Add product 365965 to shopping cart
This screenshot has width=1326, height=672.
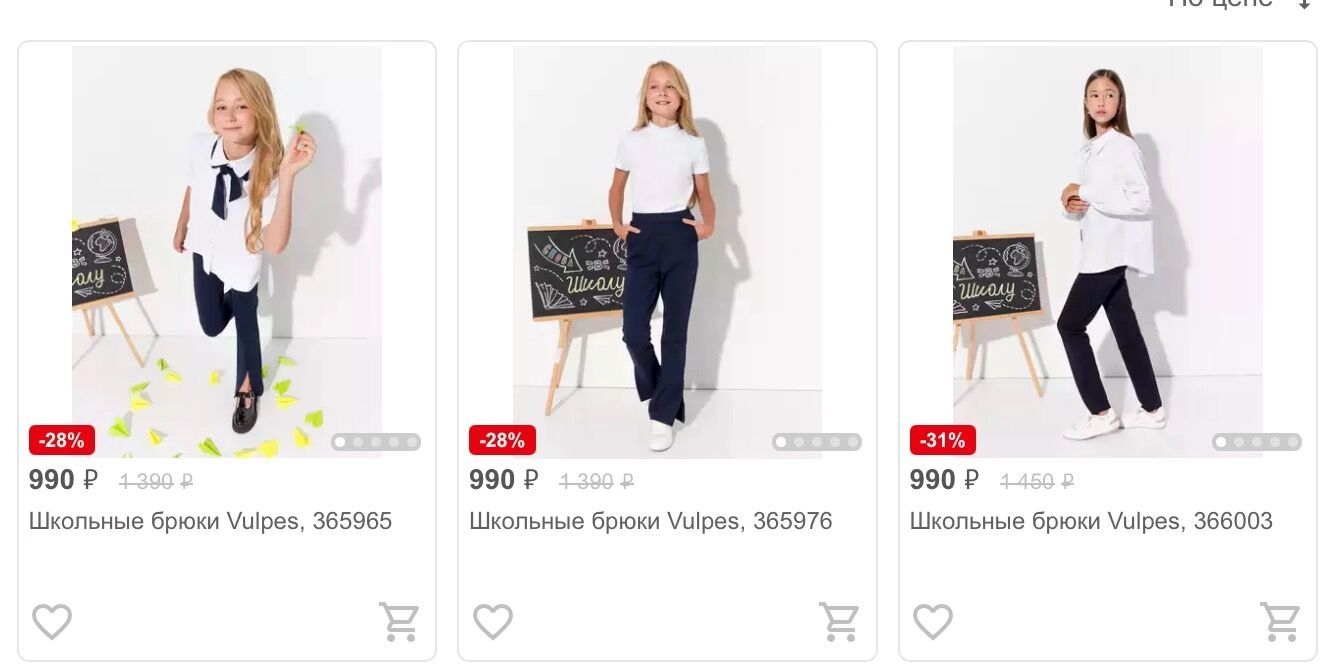coord(399,622)
